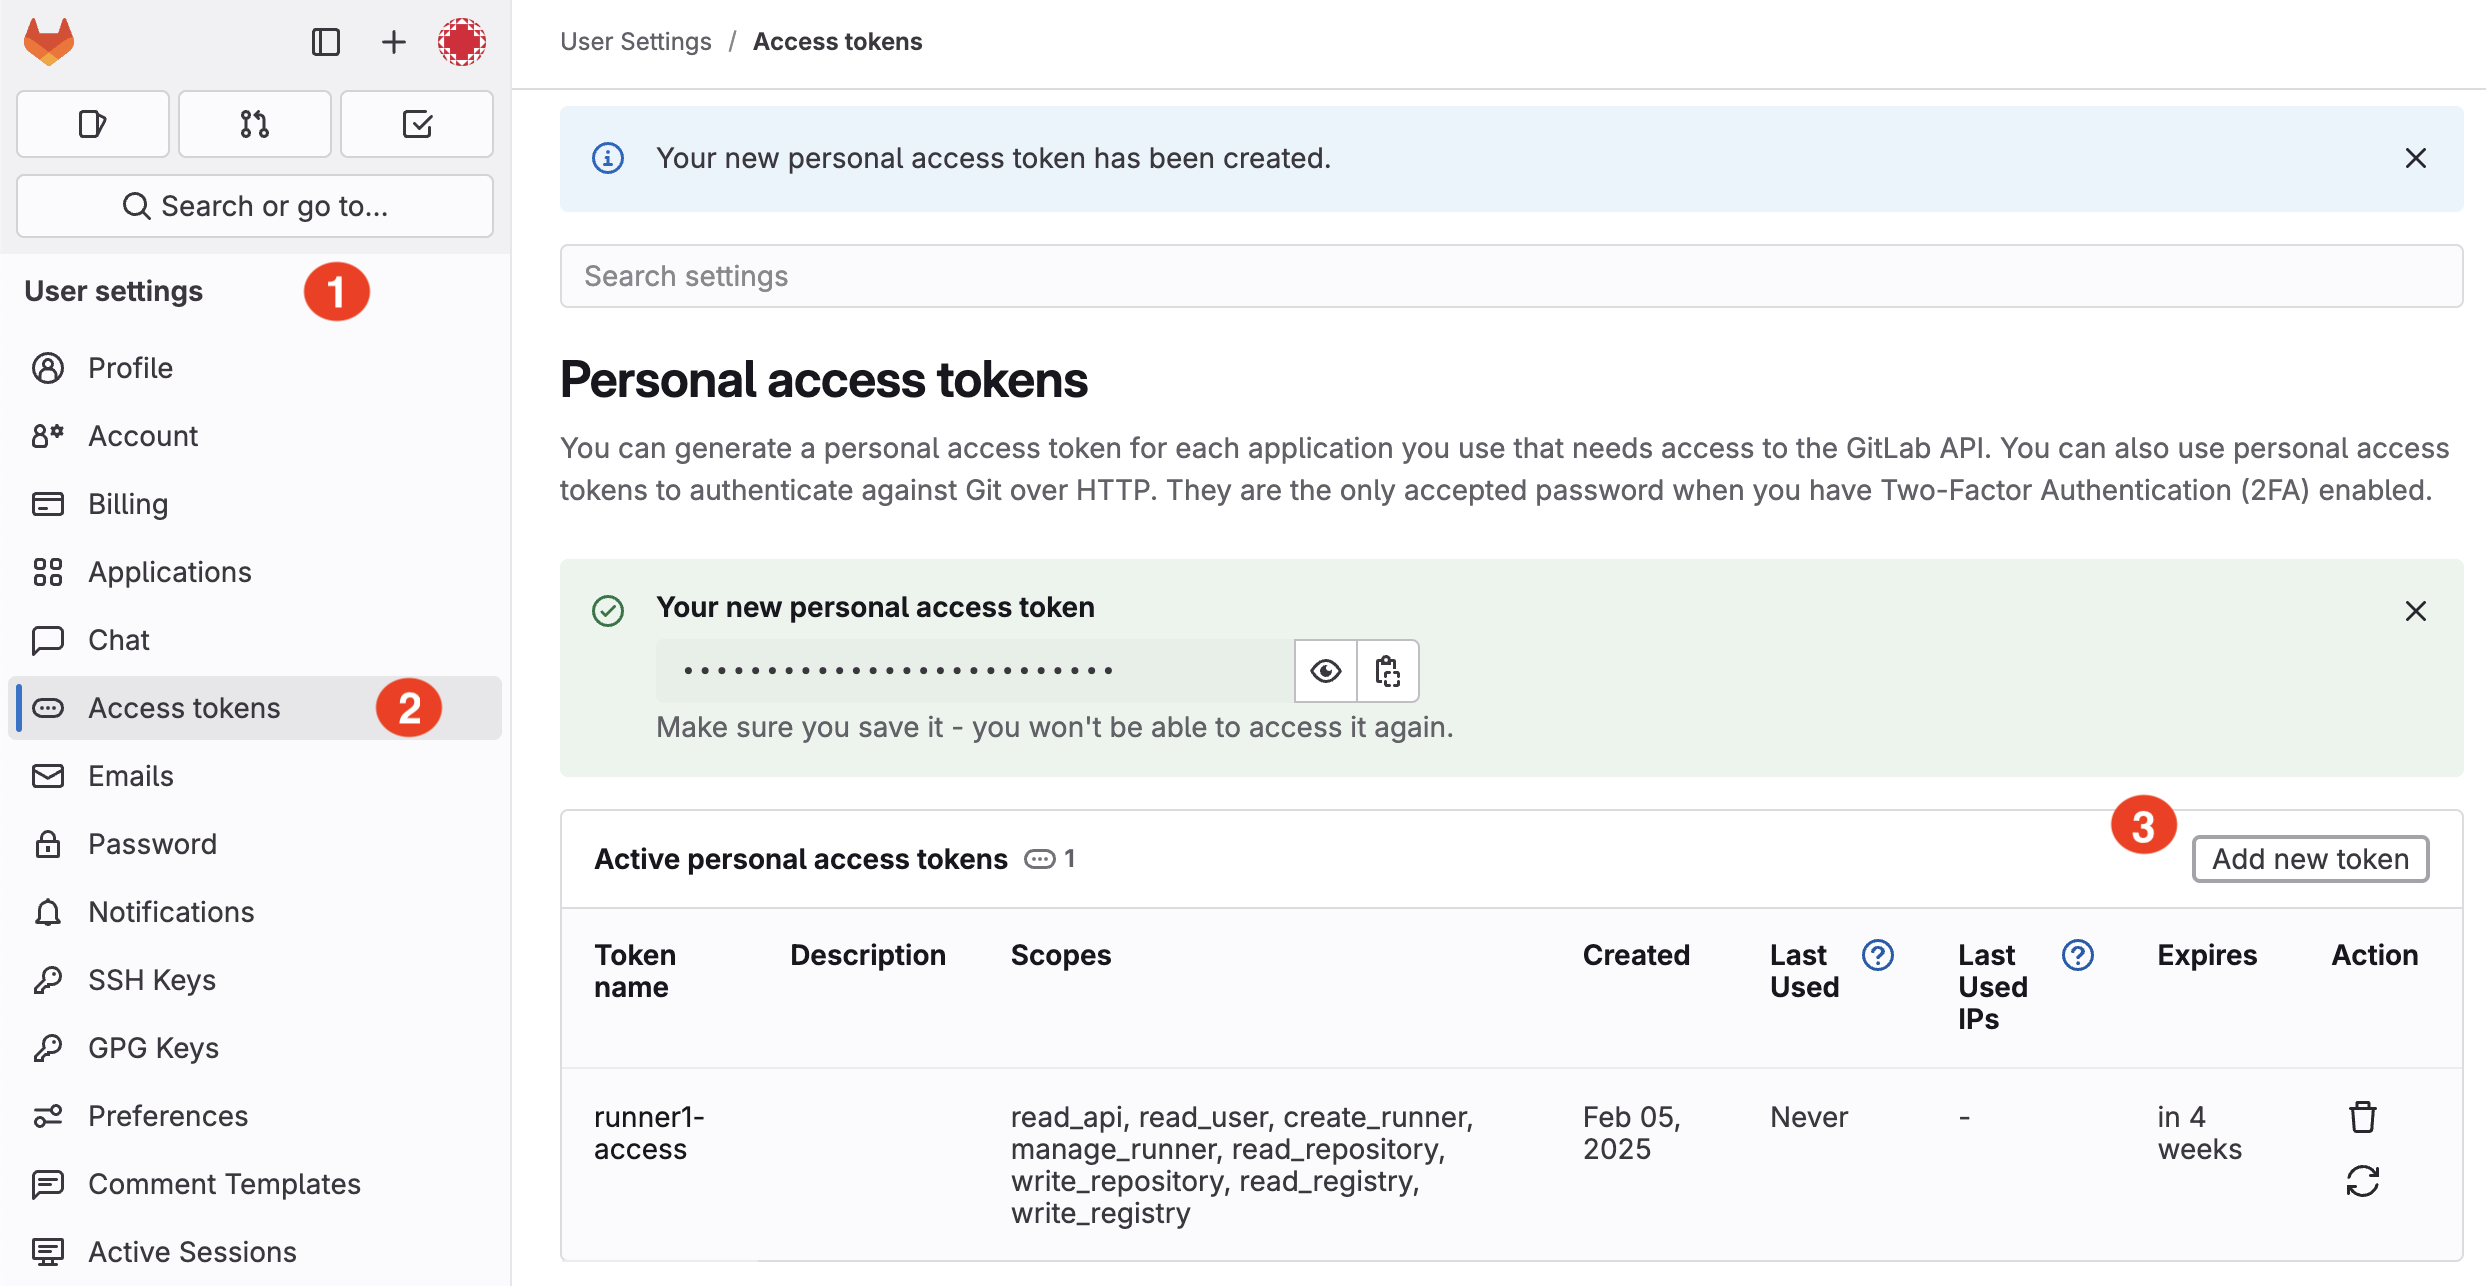Click the green check icon in alert
The width and height of the screenshot is (2486, 1286).
pos(608,611)
